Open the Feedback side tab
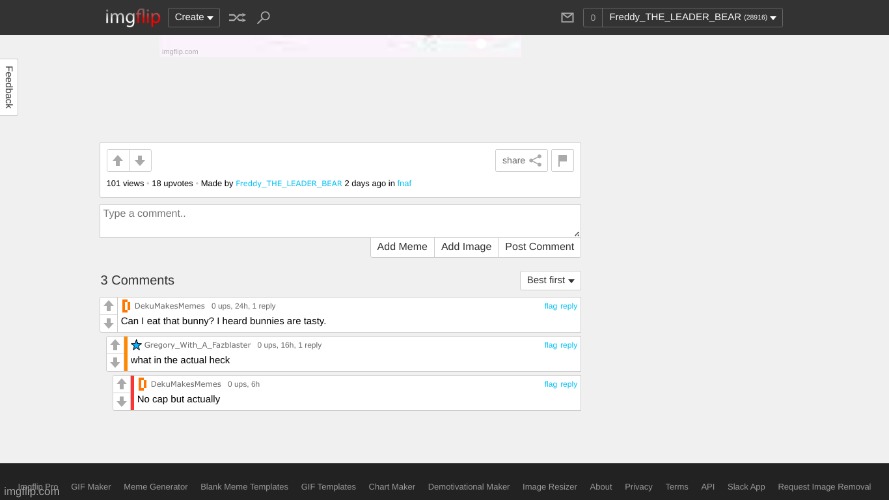This screenshot has height=500, width=889. pyautogui.click(x=9, y=87)
